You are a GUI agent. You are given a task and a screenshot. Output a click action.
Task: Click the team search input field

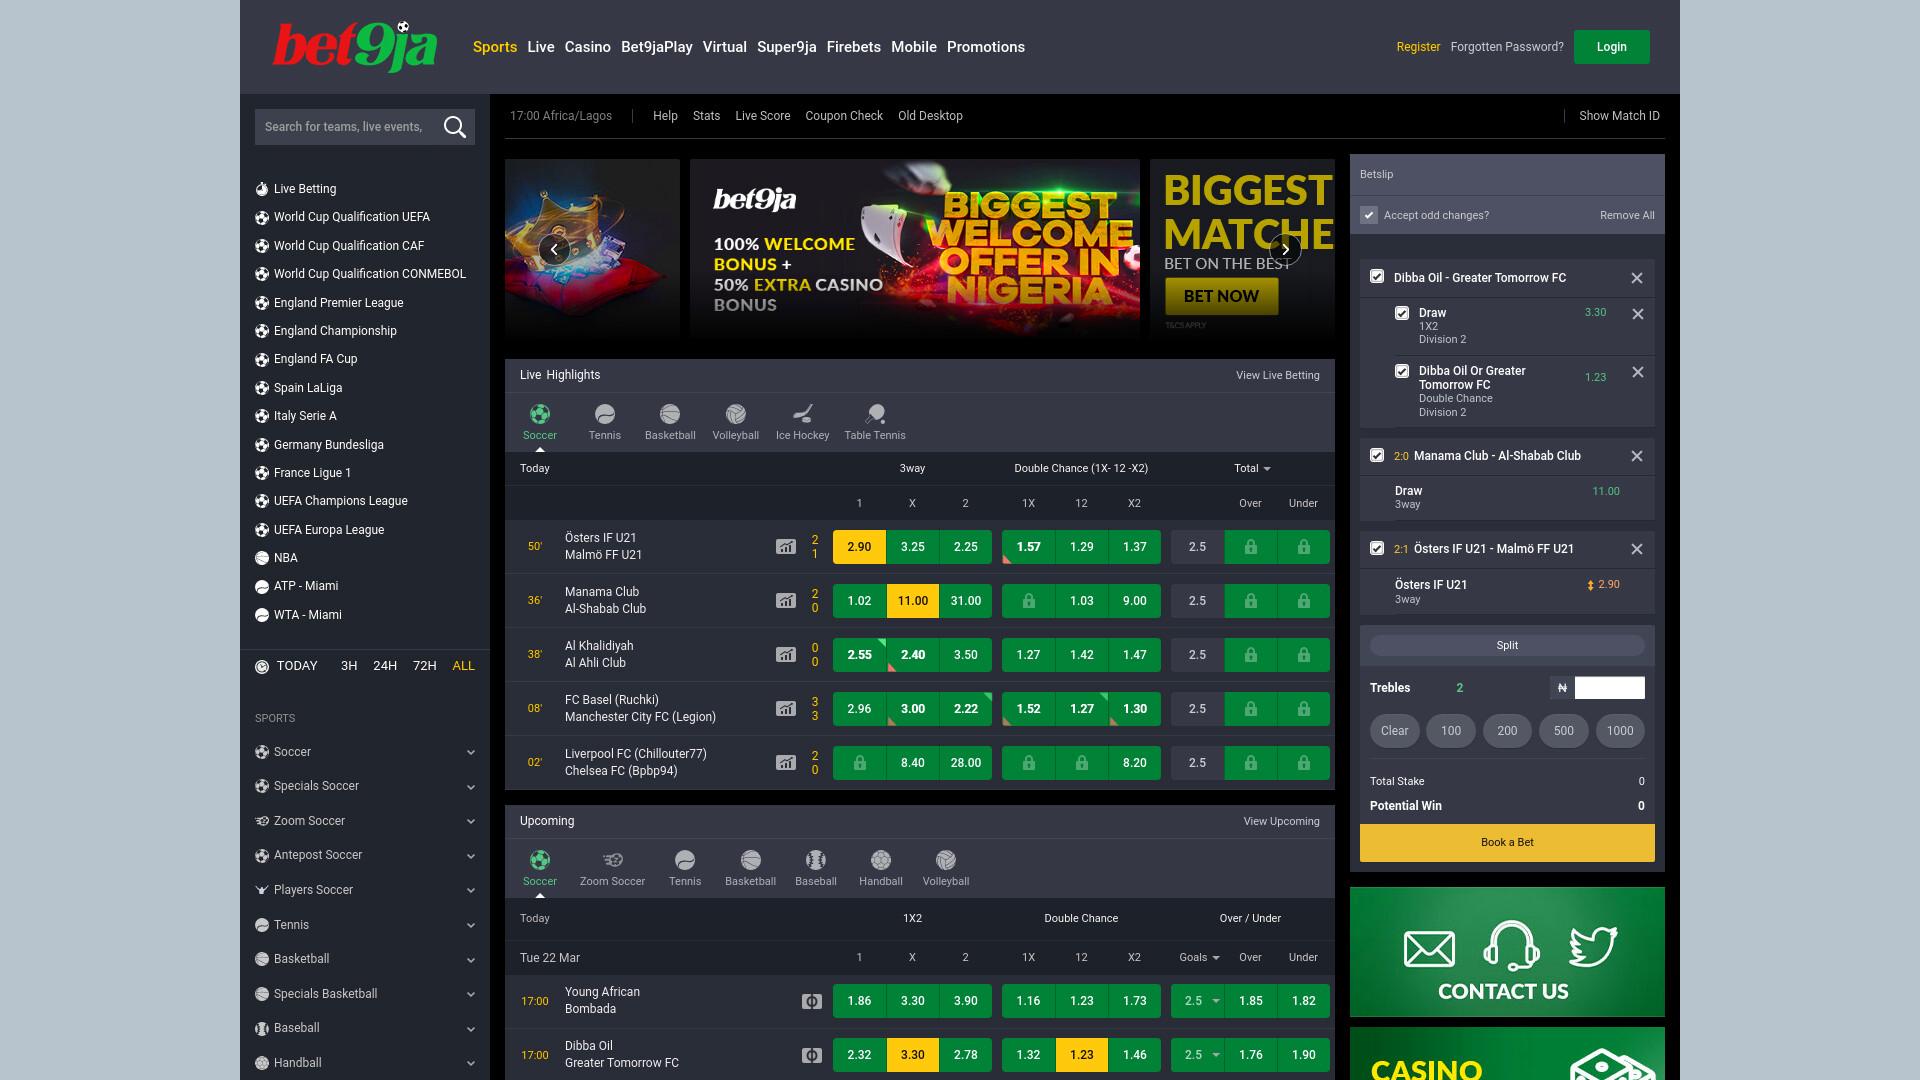[345, 127]
